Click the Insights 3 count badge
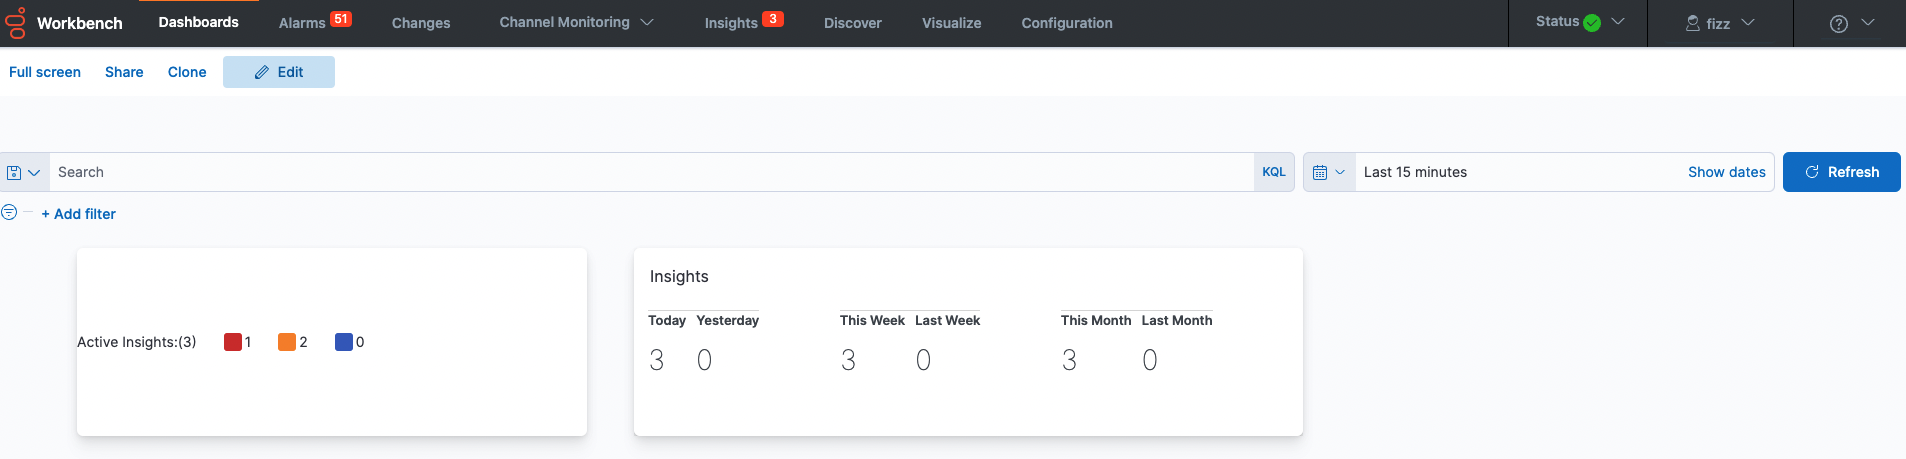 click(x=773, y=19)
